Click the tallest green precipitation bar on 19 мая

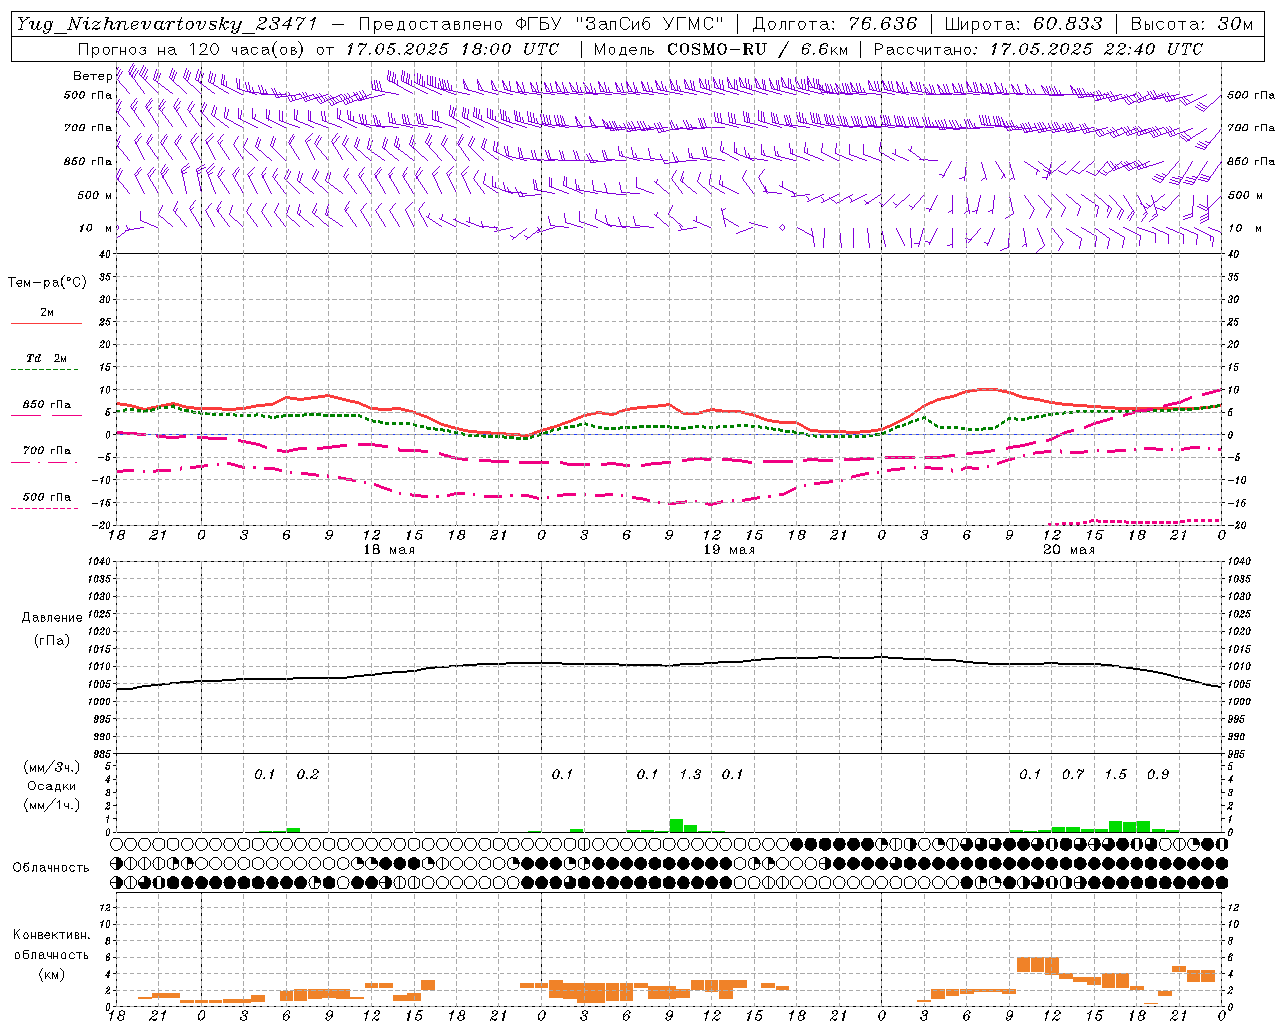[x=676, y=826]
